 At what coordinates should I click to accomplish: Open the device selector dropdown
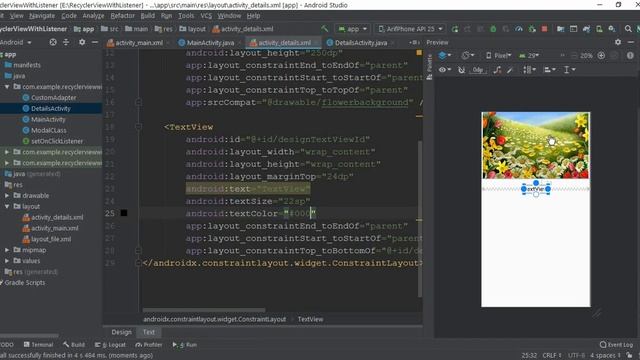coord(410,29)
